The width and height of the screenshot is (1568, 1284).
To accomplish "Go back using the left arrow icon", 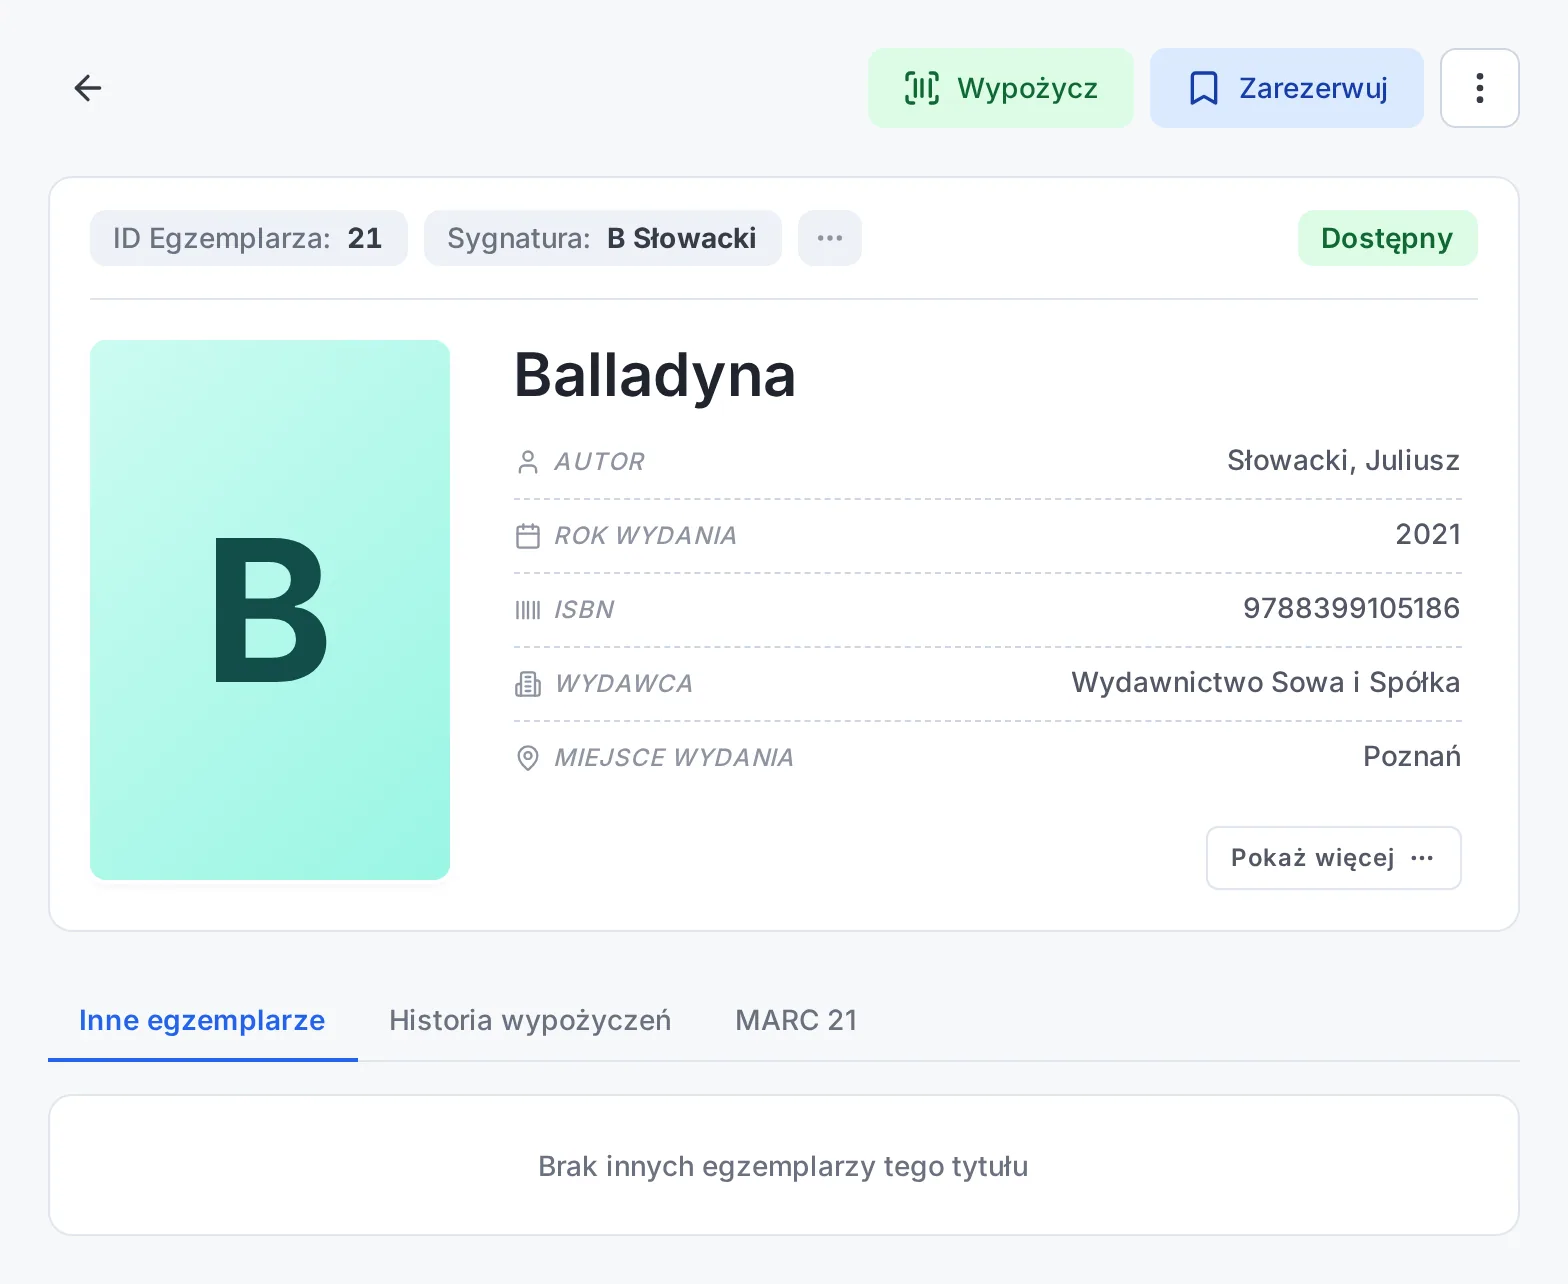I will pyautogui.click(x=88, y=88).
